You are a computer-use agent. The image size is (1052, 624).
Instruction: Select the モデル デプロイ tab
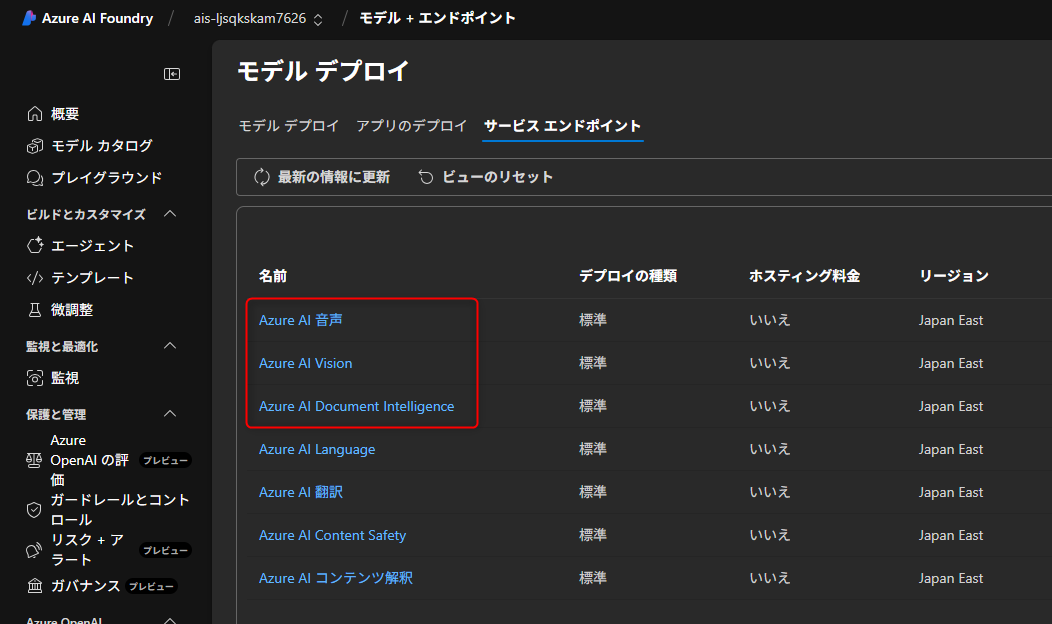291,126
